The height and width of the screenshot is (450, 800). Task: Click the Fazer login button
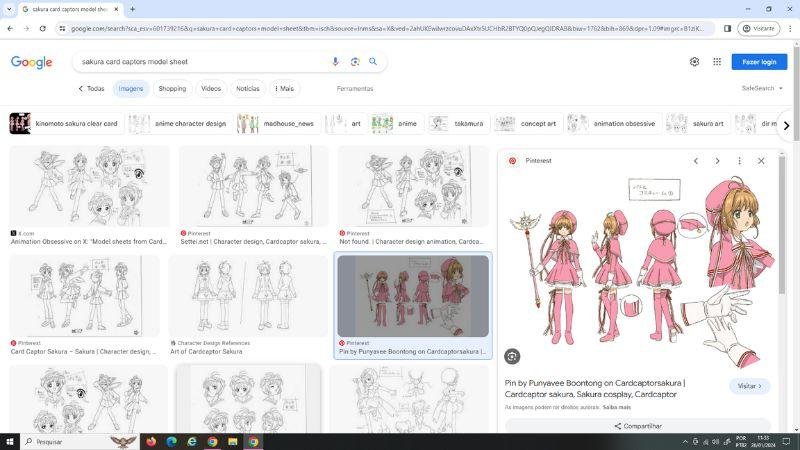click(x=759, y=62)
